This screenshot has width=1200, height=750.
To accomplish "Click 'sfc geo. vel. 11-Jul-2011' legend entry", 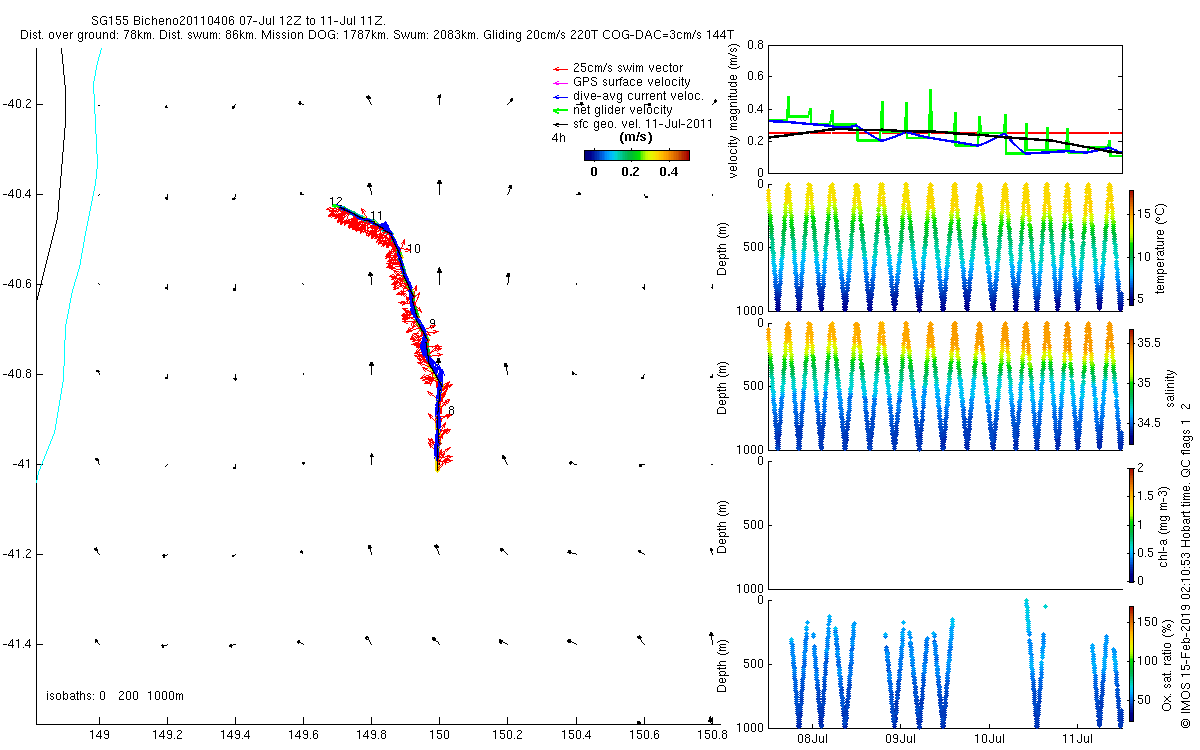I will pos(642,124).
